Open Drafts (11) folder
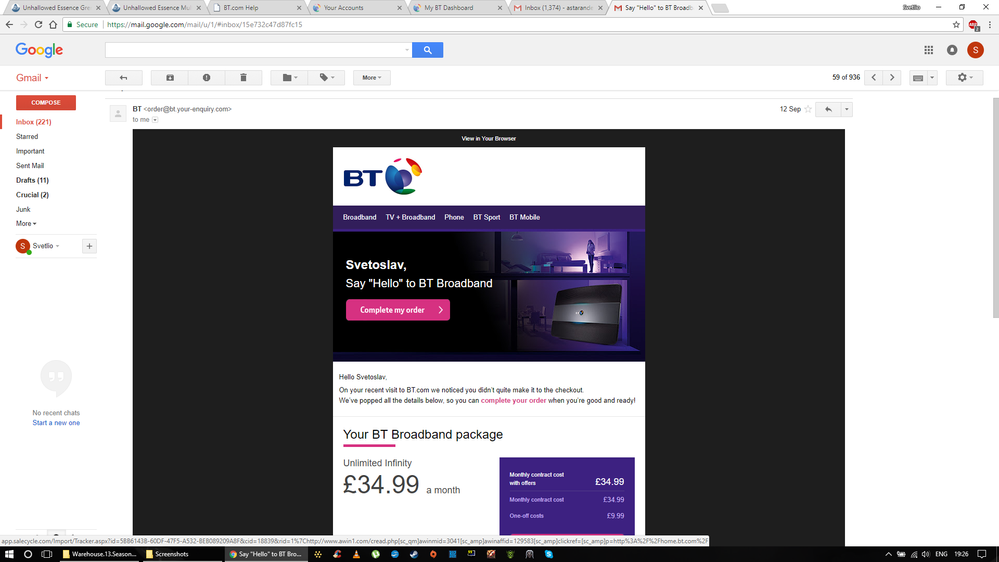 [32, 180]
